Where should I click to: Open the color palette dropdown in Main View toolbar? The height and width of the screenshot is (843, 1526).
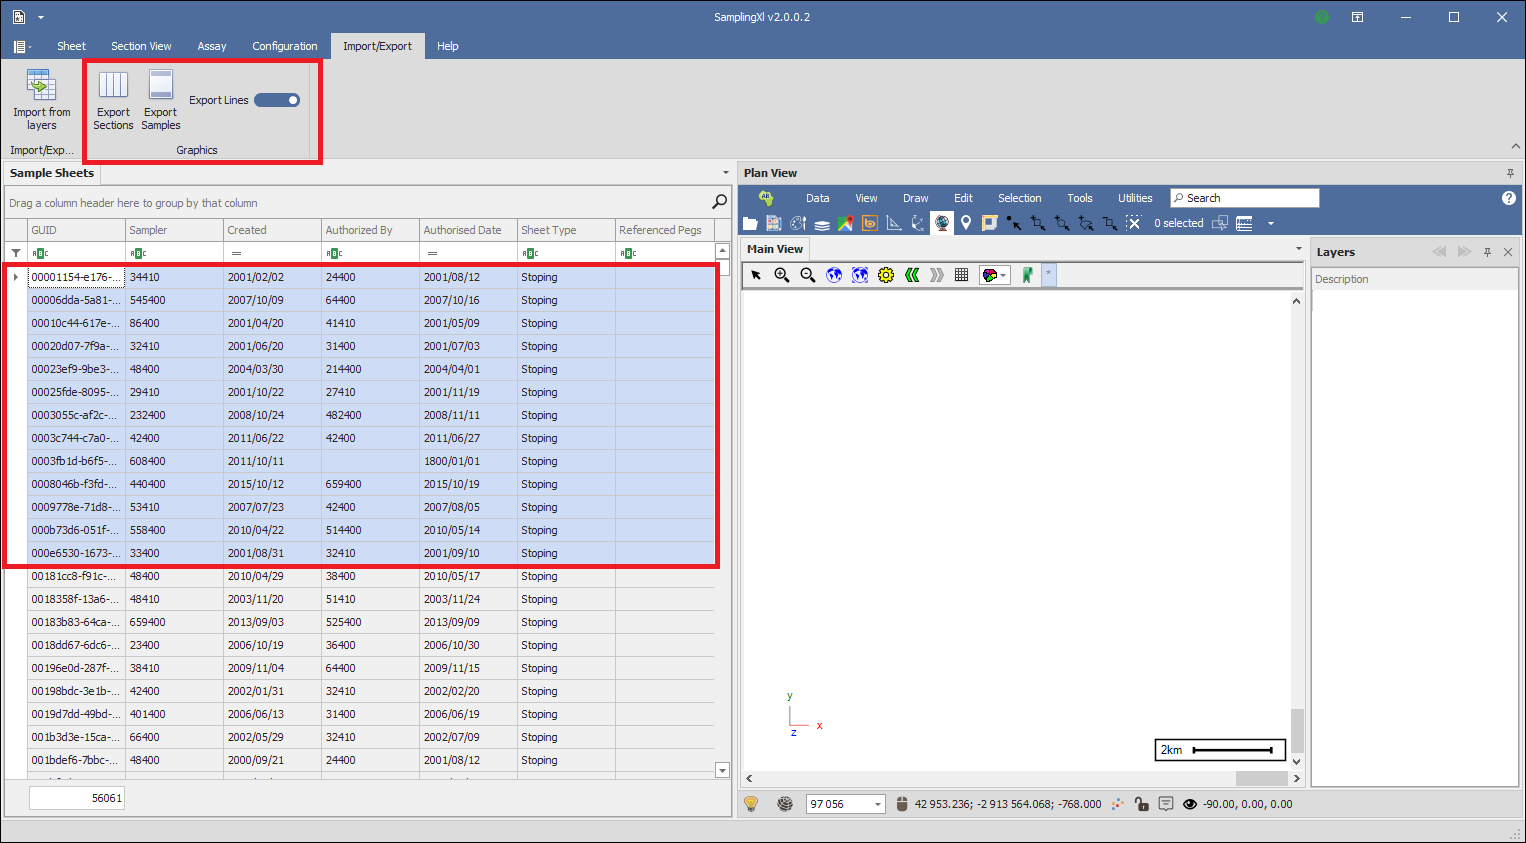[x=994, y=275]
